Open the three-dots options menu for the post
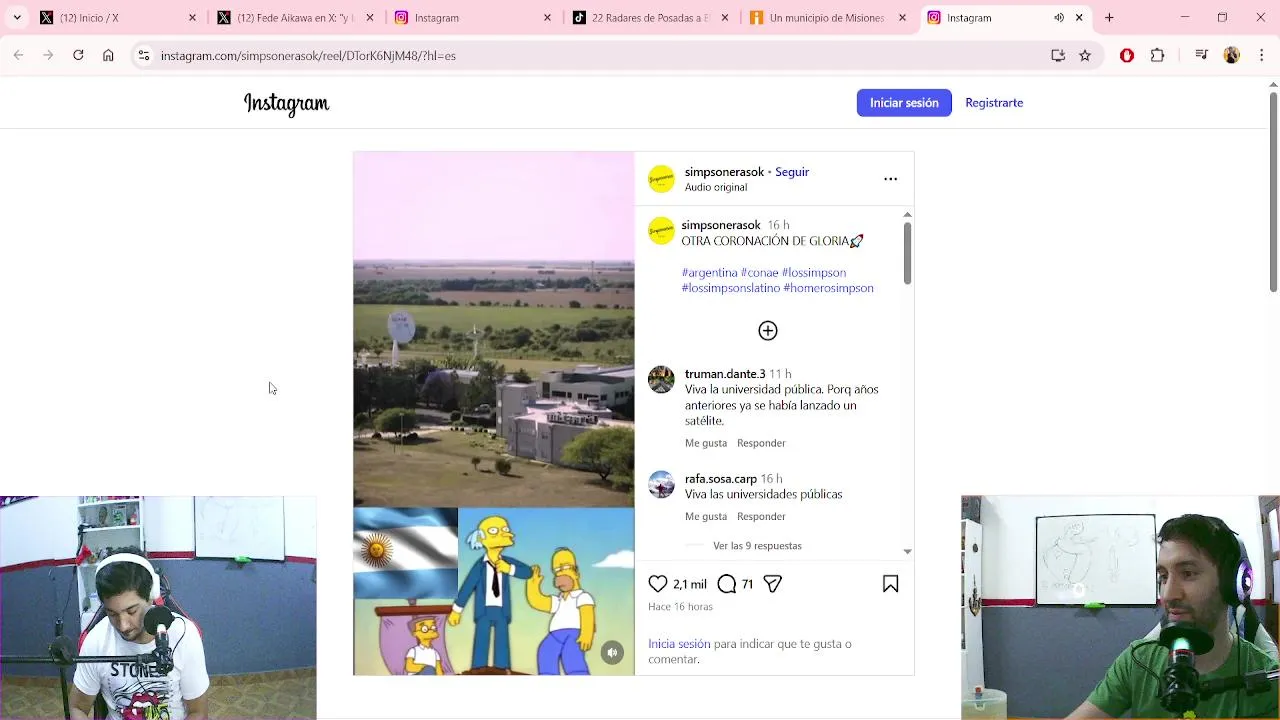This screenshot has width=1280, height=720. [x=890, y=179]
